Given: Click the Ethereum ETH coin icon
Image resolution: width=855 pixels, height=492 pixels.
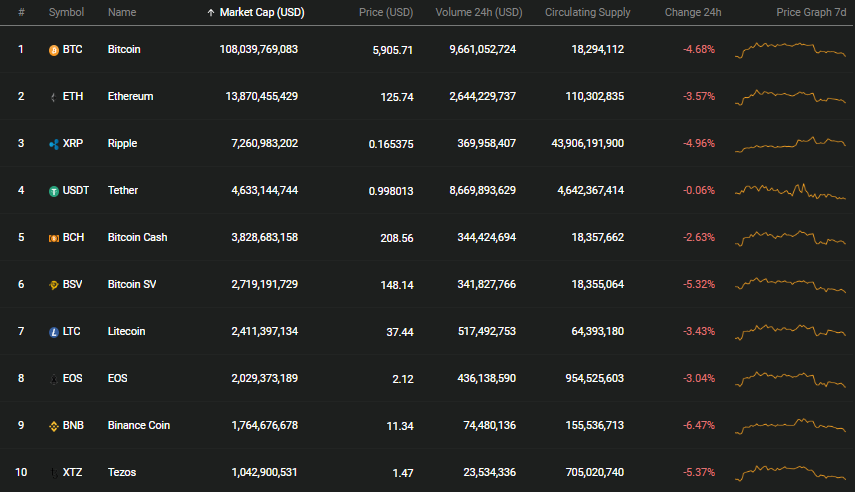Looking at the screenshot, I should (x=53, y=98).
